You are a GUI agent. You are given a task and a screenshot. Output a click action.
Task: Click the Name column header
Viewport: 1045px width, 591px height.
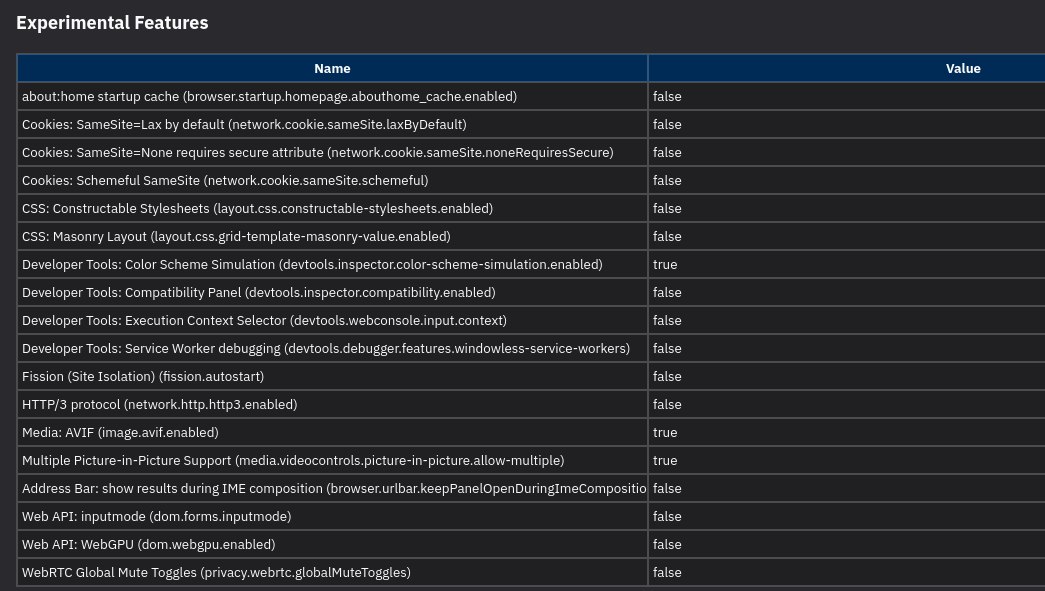point(332,69)
